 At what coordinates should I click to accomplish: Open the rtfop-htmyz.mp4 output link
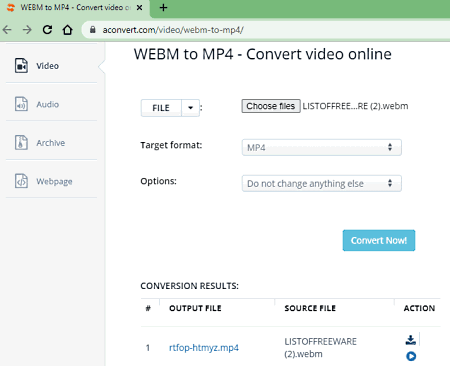point(204,348)
